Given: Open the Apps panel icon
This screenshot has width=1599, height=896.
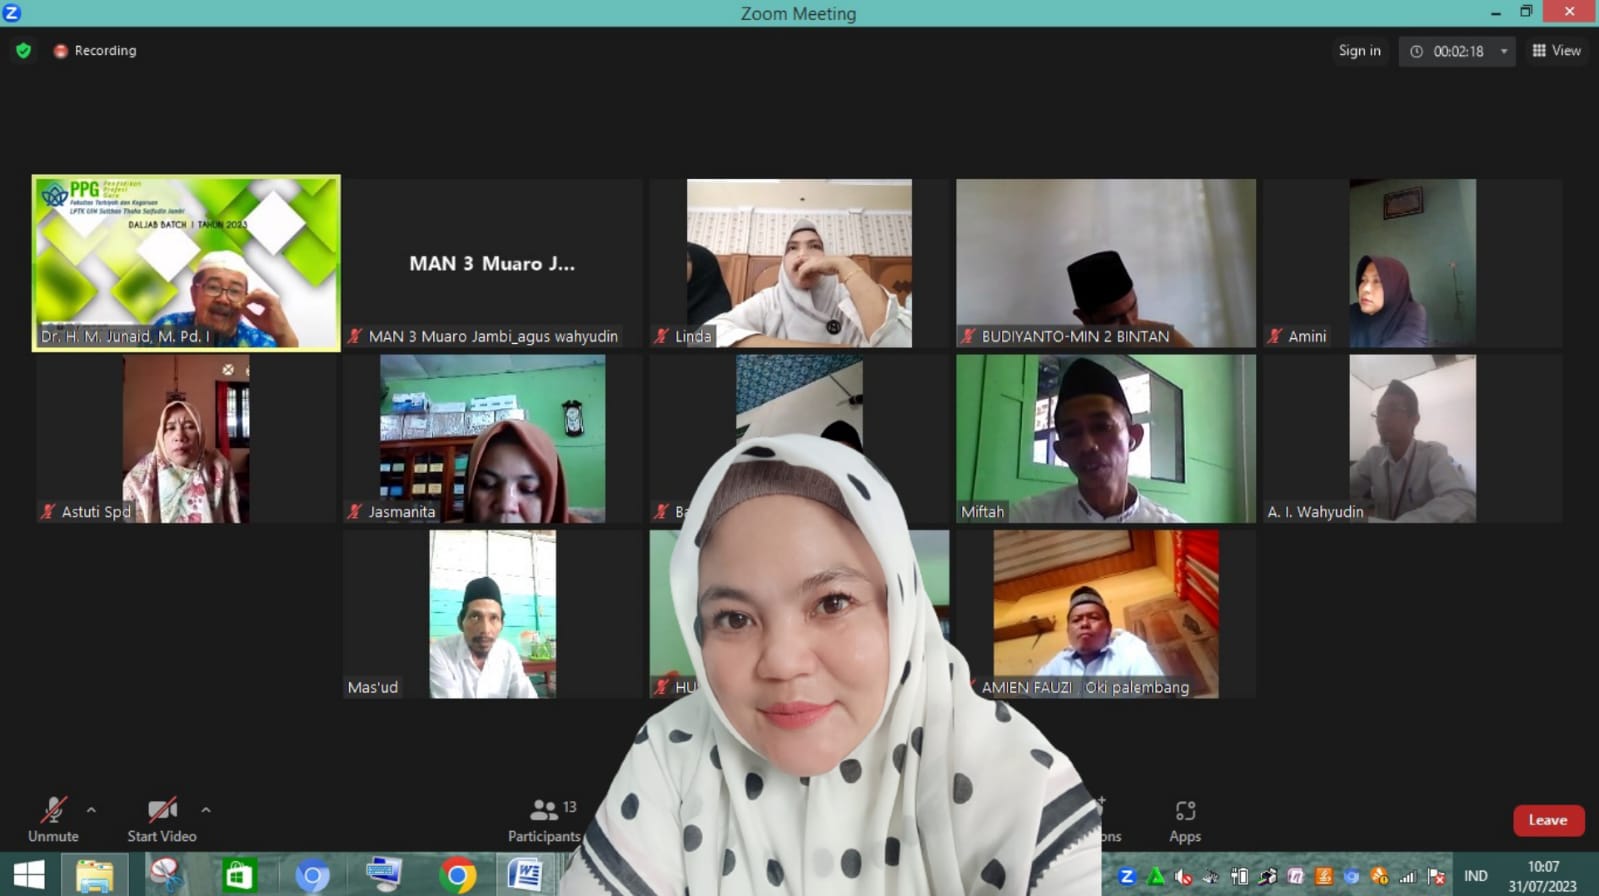Looking at the screenshot, I should pos(1185,820).
